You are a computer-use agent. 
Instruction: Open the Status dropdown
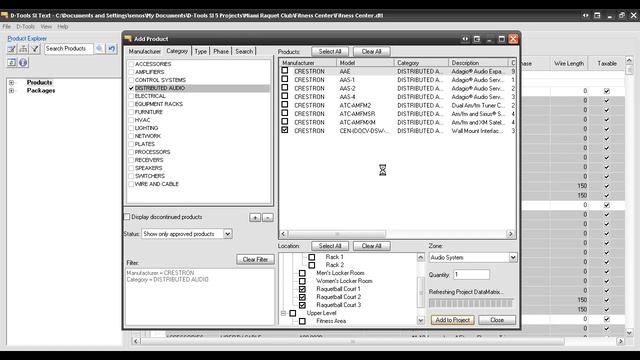(x=228, y=234)
